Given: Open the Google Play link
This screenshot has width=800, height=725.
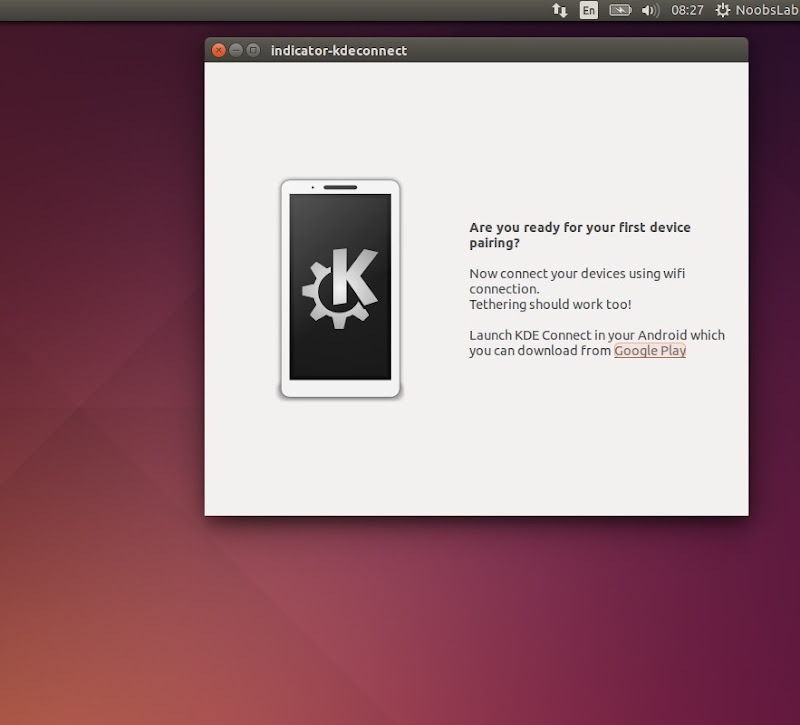Looking at the screenshot, I should click(x=649, y=351).
